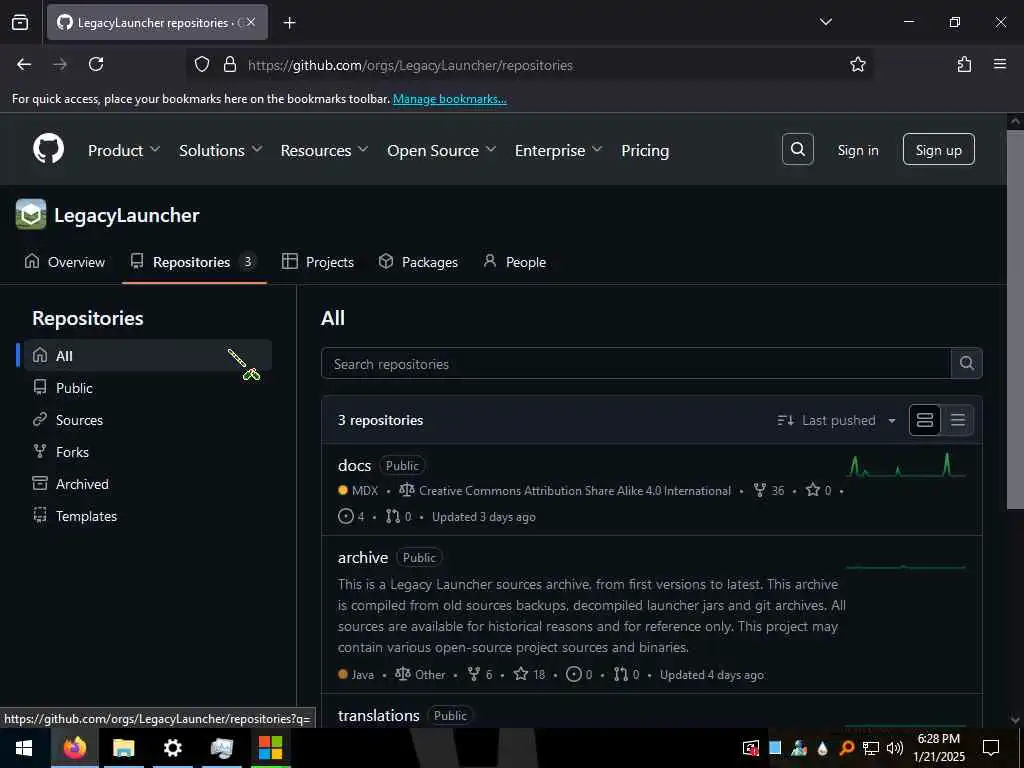The height and width of the screenshot is (768, 1024).
Task: Click the volume speaker tray icon
Action: tap(894, 748)
